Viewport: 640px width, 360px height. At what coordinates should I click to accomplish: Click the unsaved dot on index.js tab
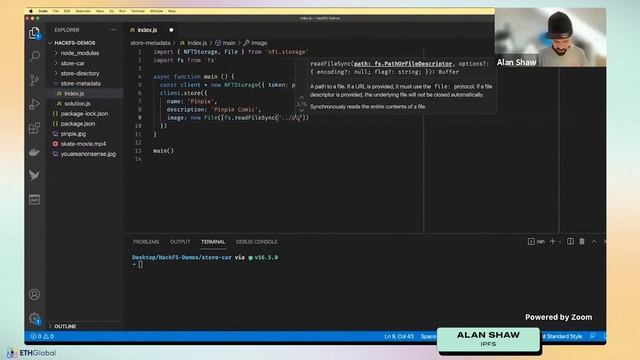(171, 30)
